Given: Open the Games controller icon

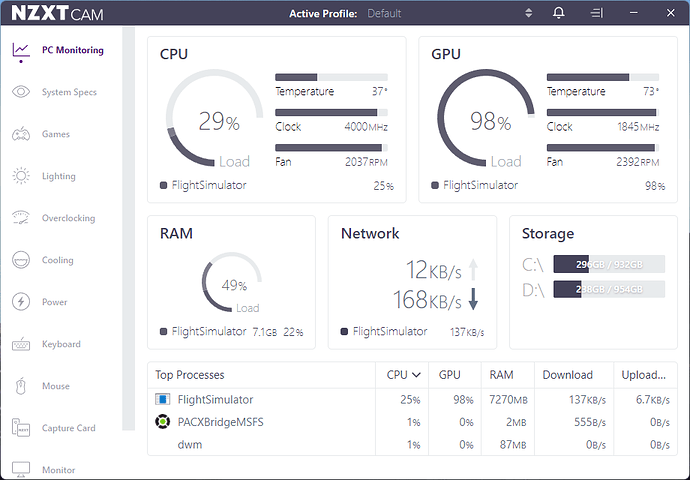Looking at the screenshot, I should (x=21, y=134).
